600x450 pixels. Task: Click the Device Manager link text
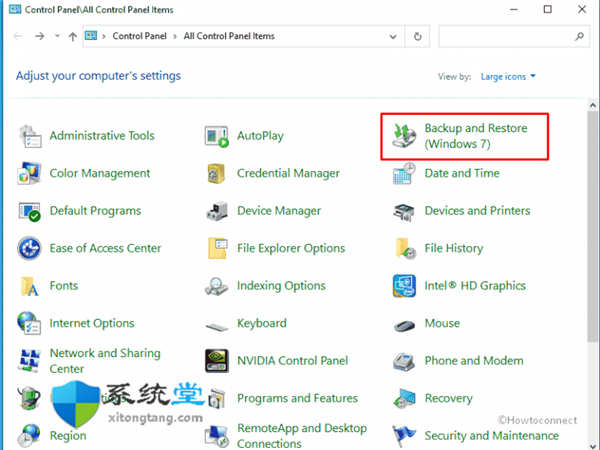click(279, 211)
